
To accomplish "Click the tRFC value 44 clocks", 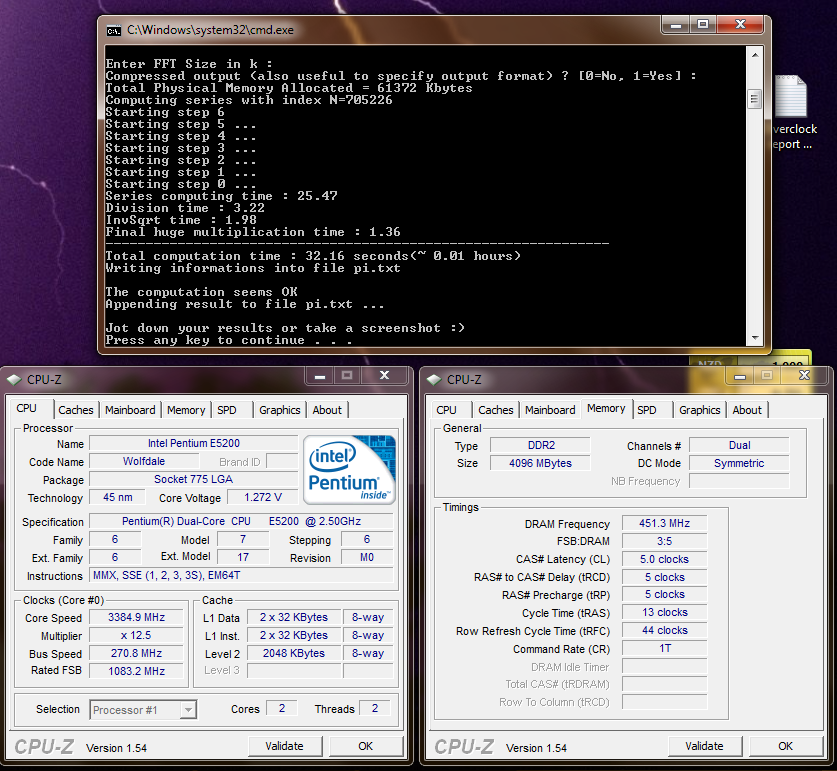I will [665, 631].
